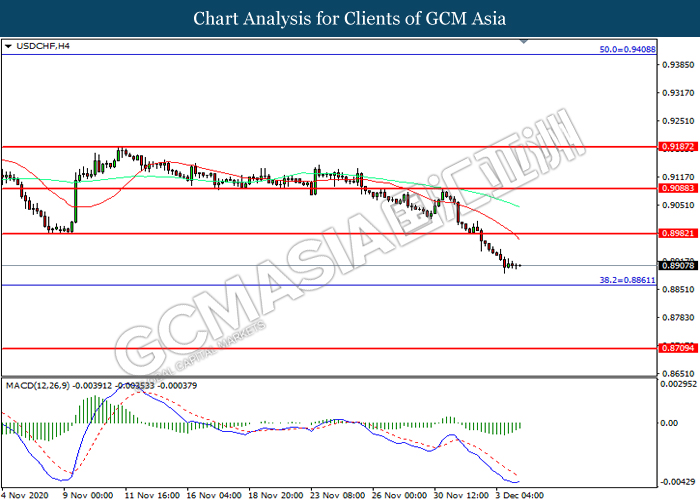Click the 0.93170 price axis label

[678, 93]
